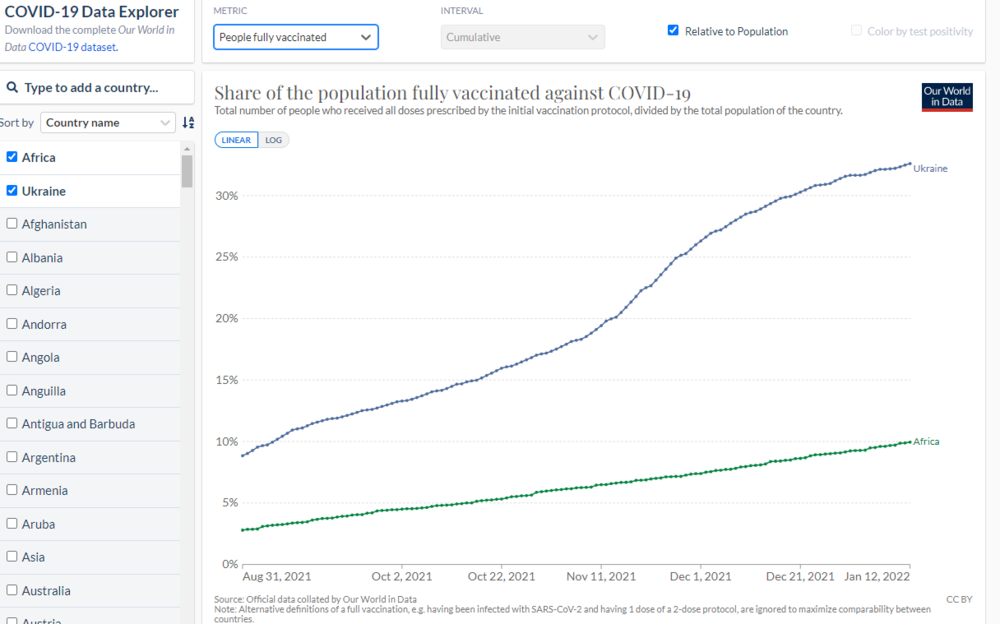
Task: Open the Interval Cumulative dropdown
Action: coord(523,38)
